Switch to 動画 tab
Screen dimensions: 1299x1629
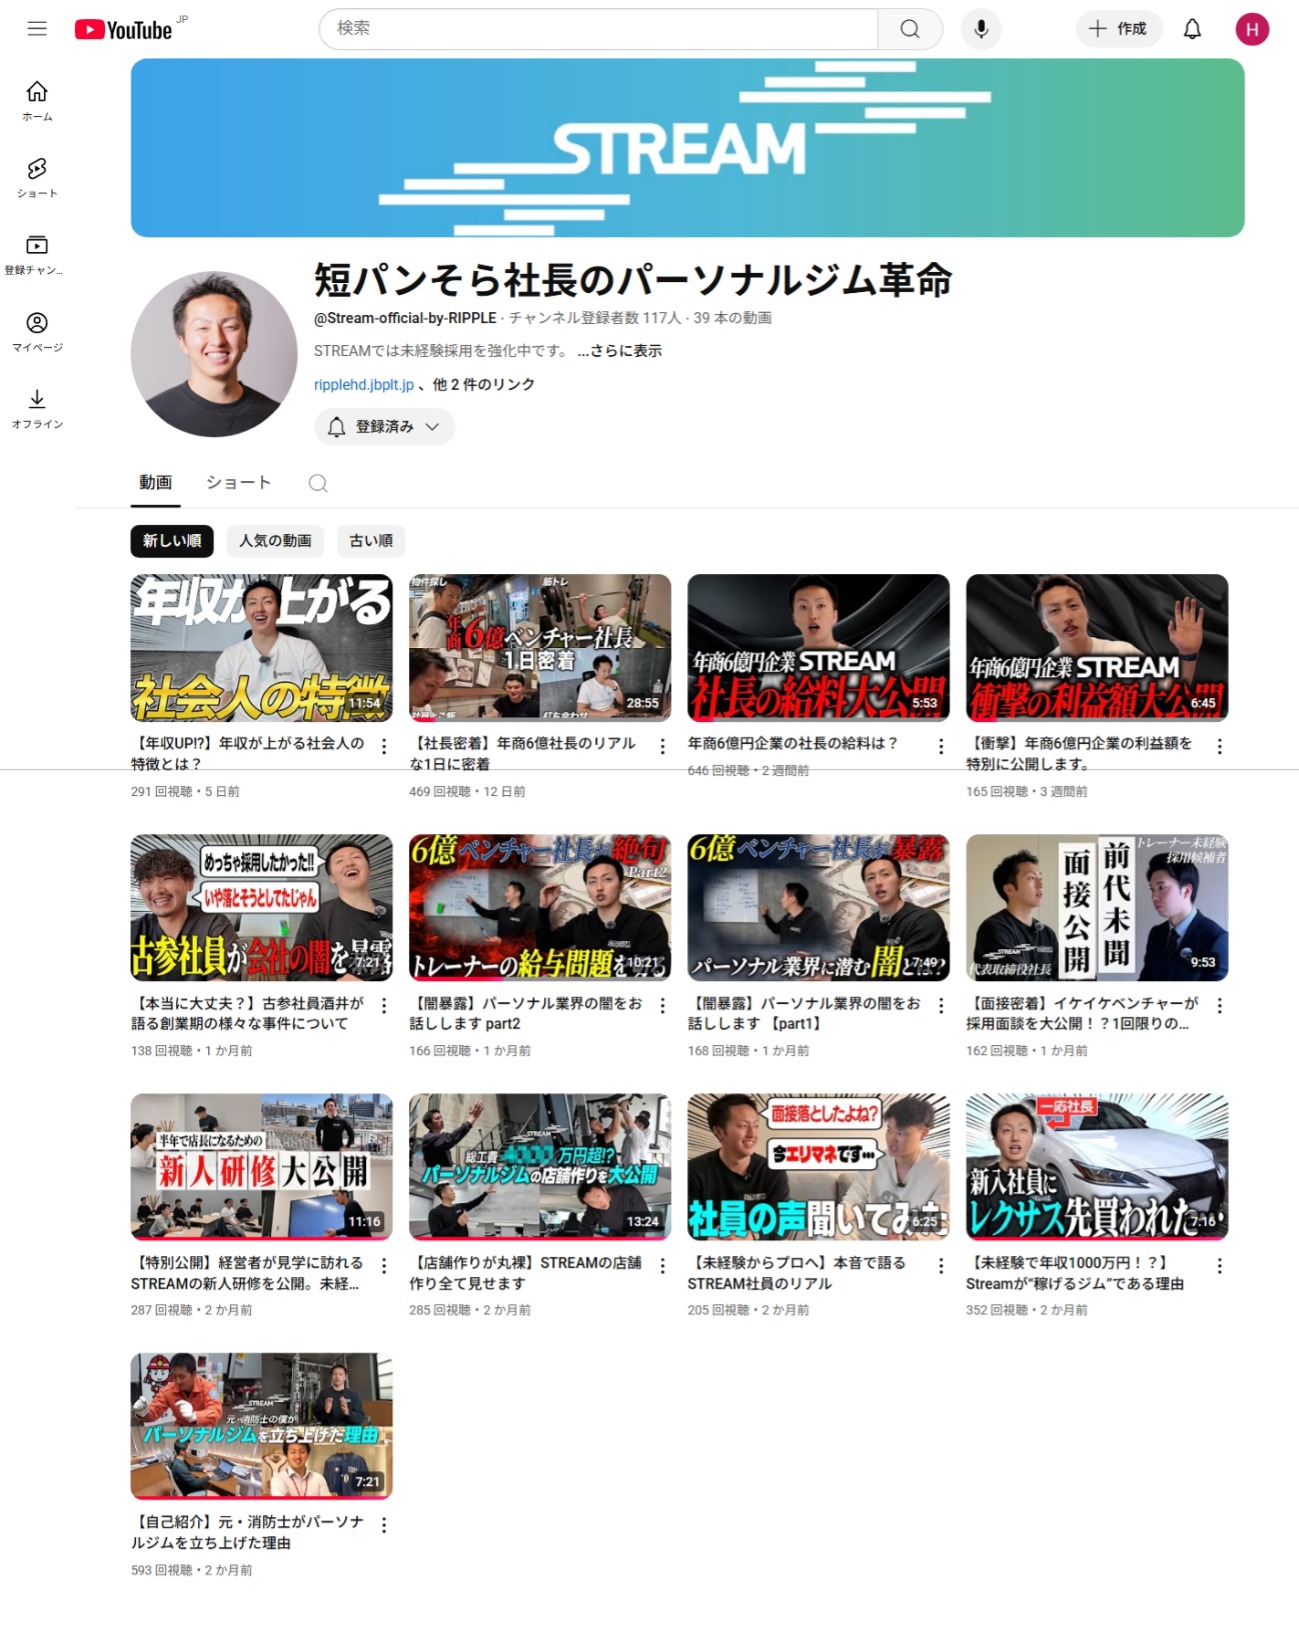click(x=155, y=483)
